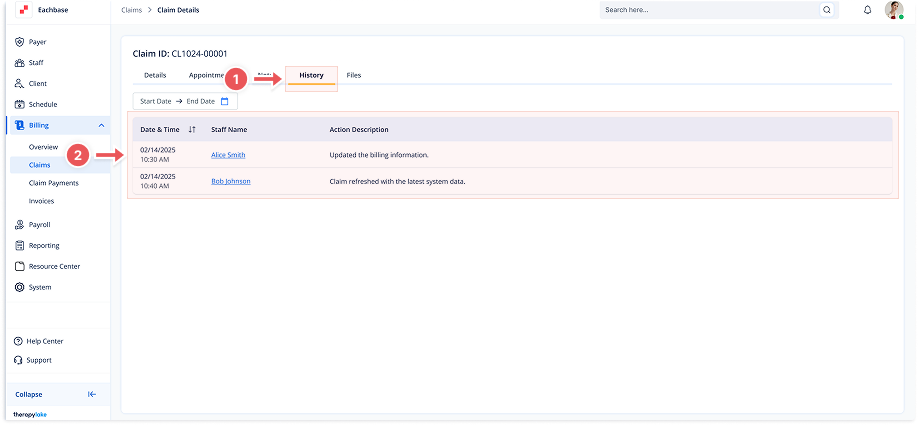Open Bob Johnson staff link

point(231,181)
